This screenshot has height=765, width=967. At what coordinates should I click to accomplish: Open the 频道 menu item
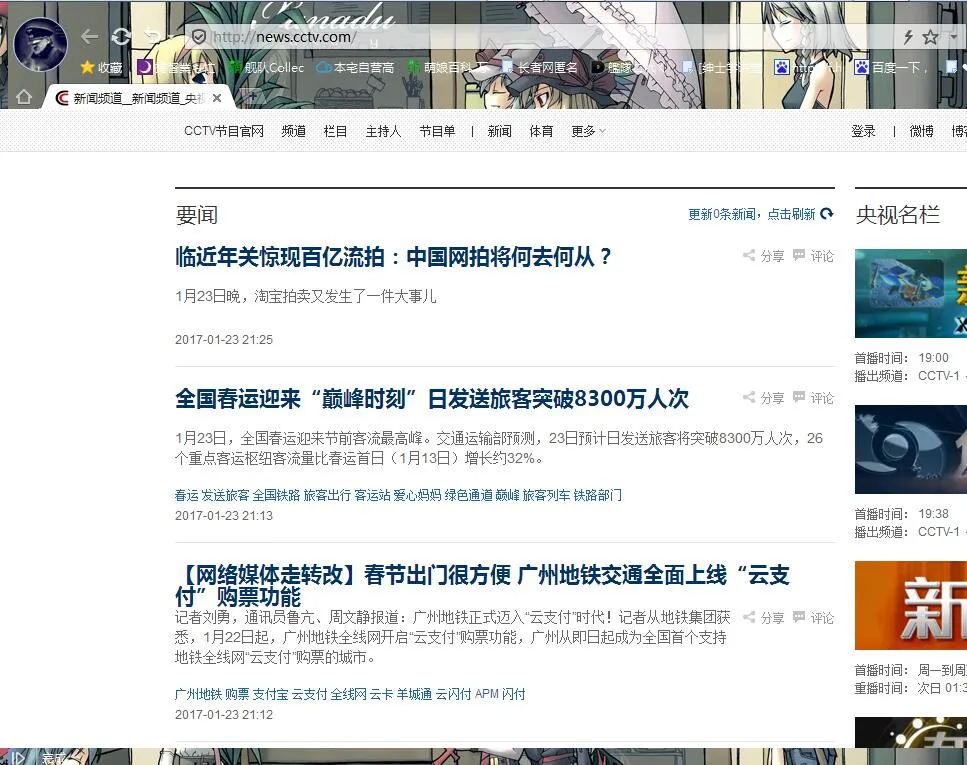(x=294, y=131)
